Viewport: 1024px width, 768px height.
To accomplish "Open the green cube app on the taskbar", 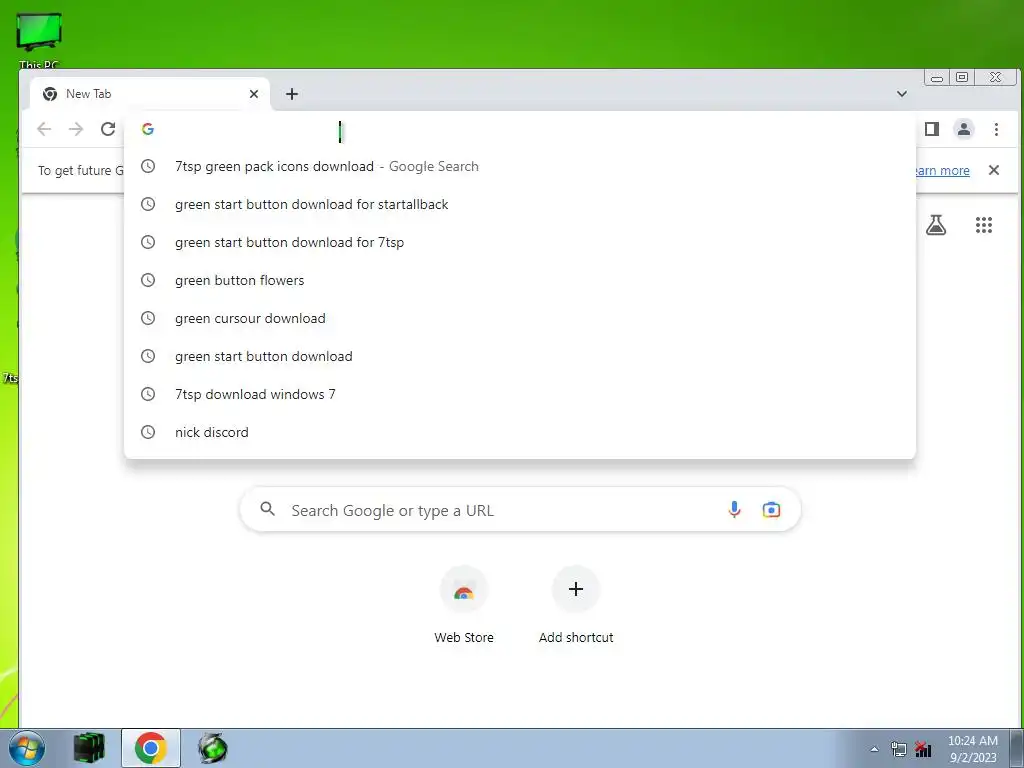I will [89, 748].
